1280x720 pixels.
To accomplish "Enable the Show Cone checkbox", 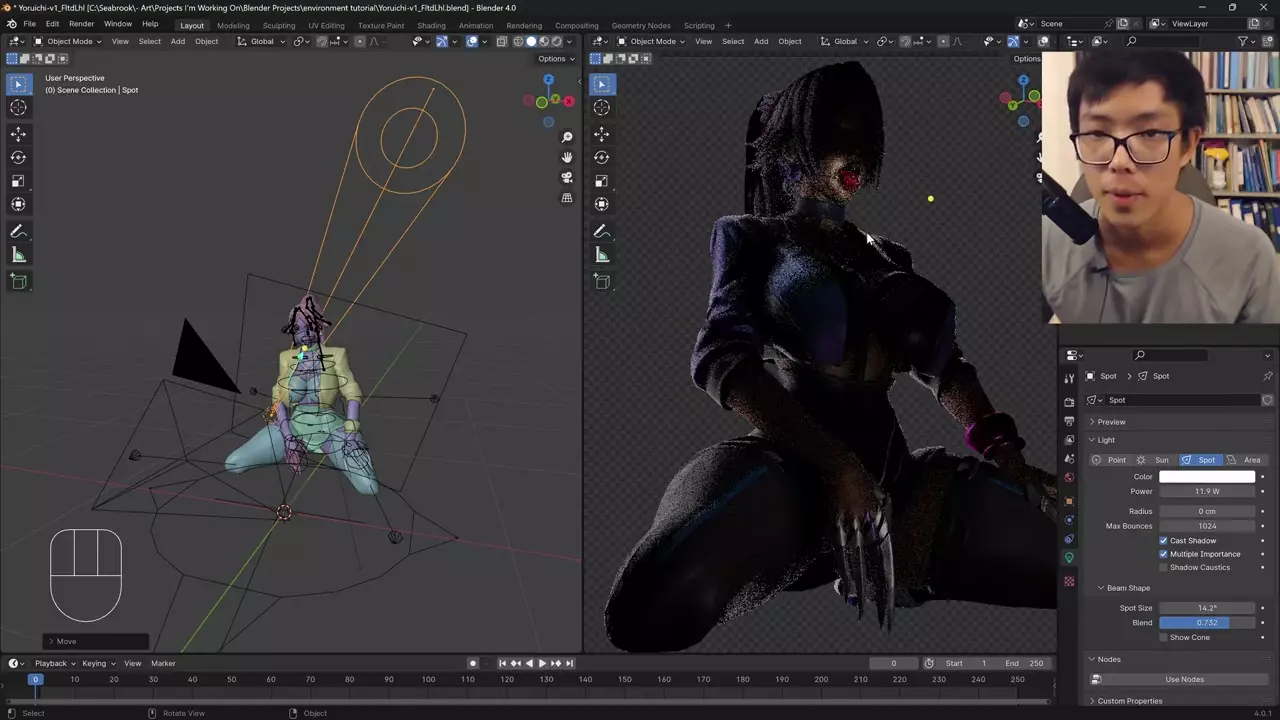I will 1164,637.
